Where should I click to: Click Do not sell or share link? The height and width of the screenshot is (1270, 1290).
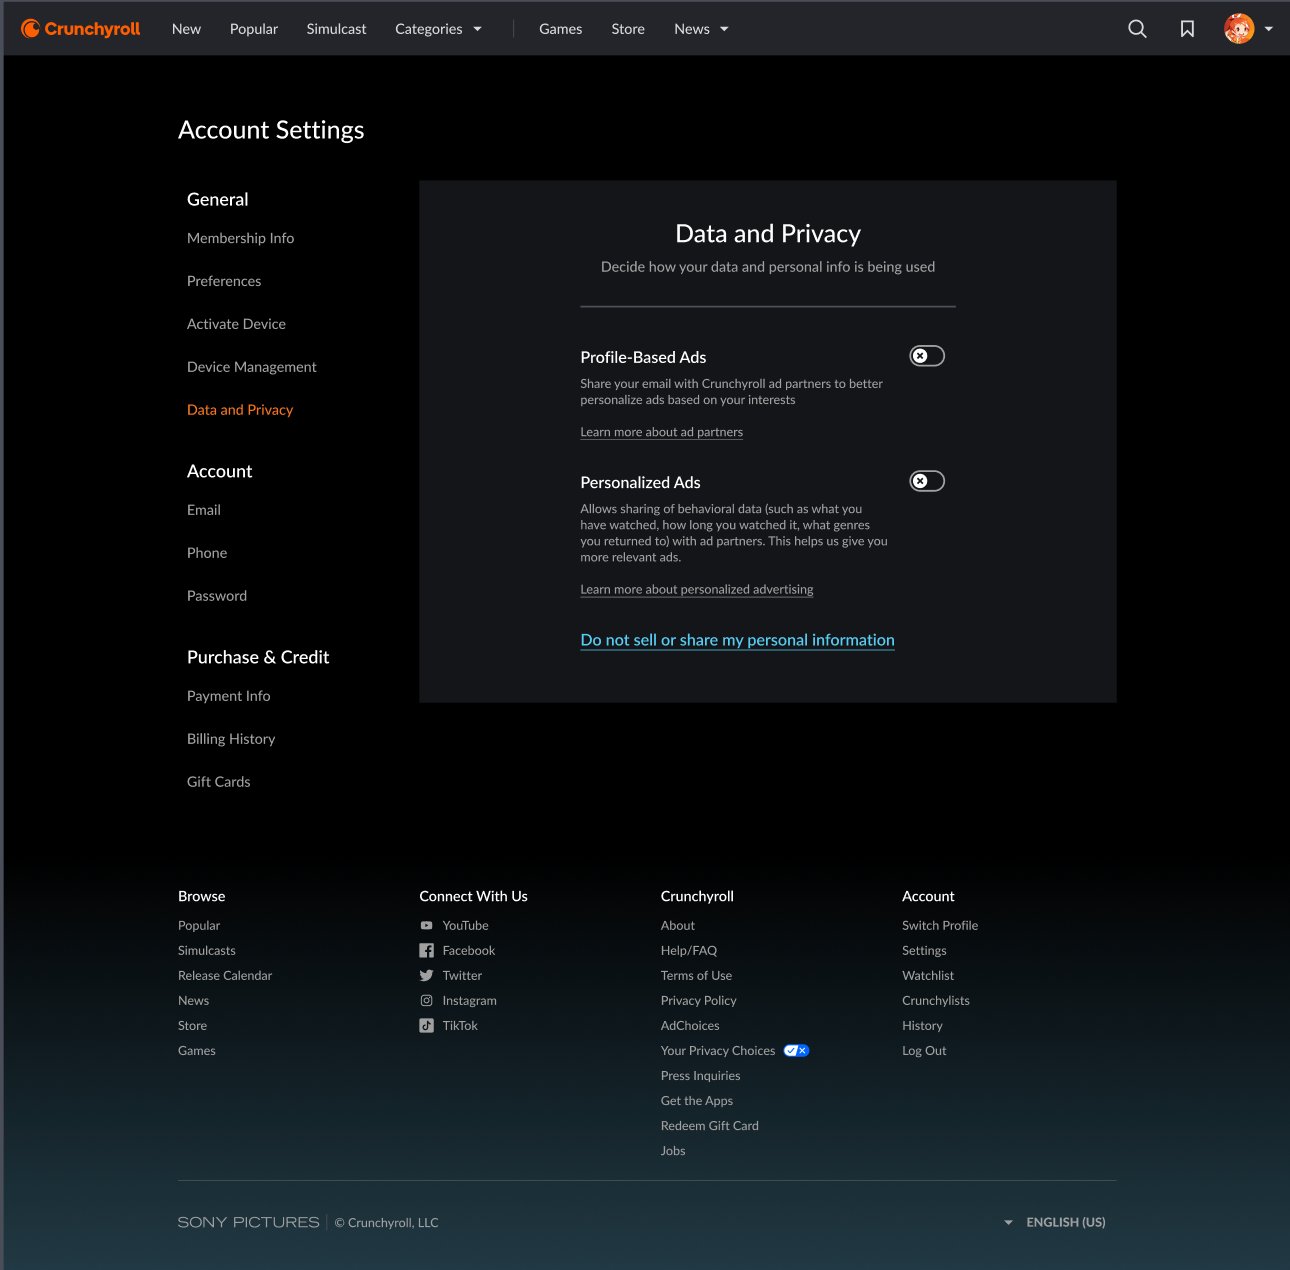(738, 640)
